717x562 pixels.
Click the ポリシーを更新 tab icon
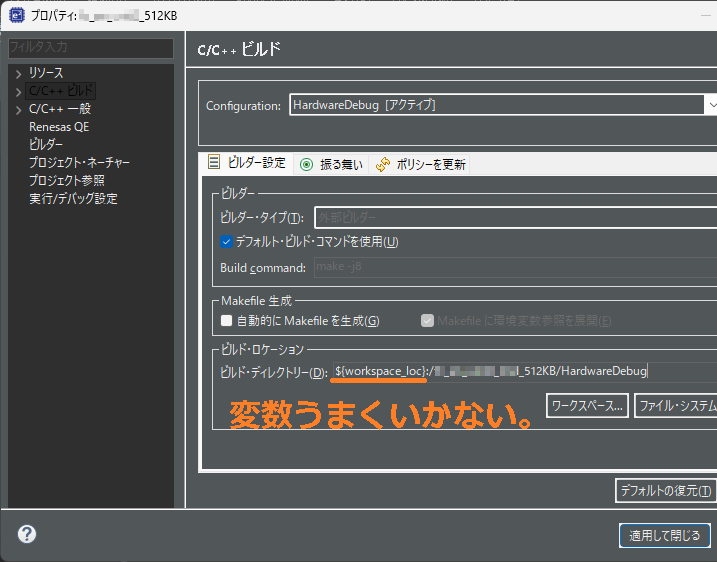coord(383,164)
